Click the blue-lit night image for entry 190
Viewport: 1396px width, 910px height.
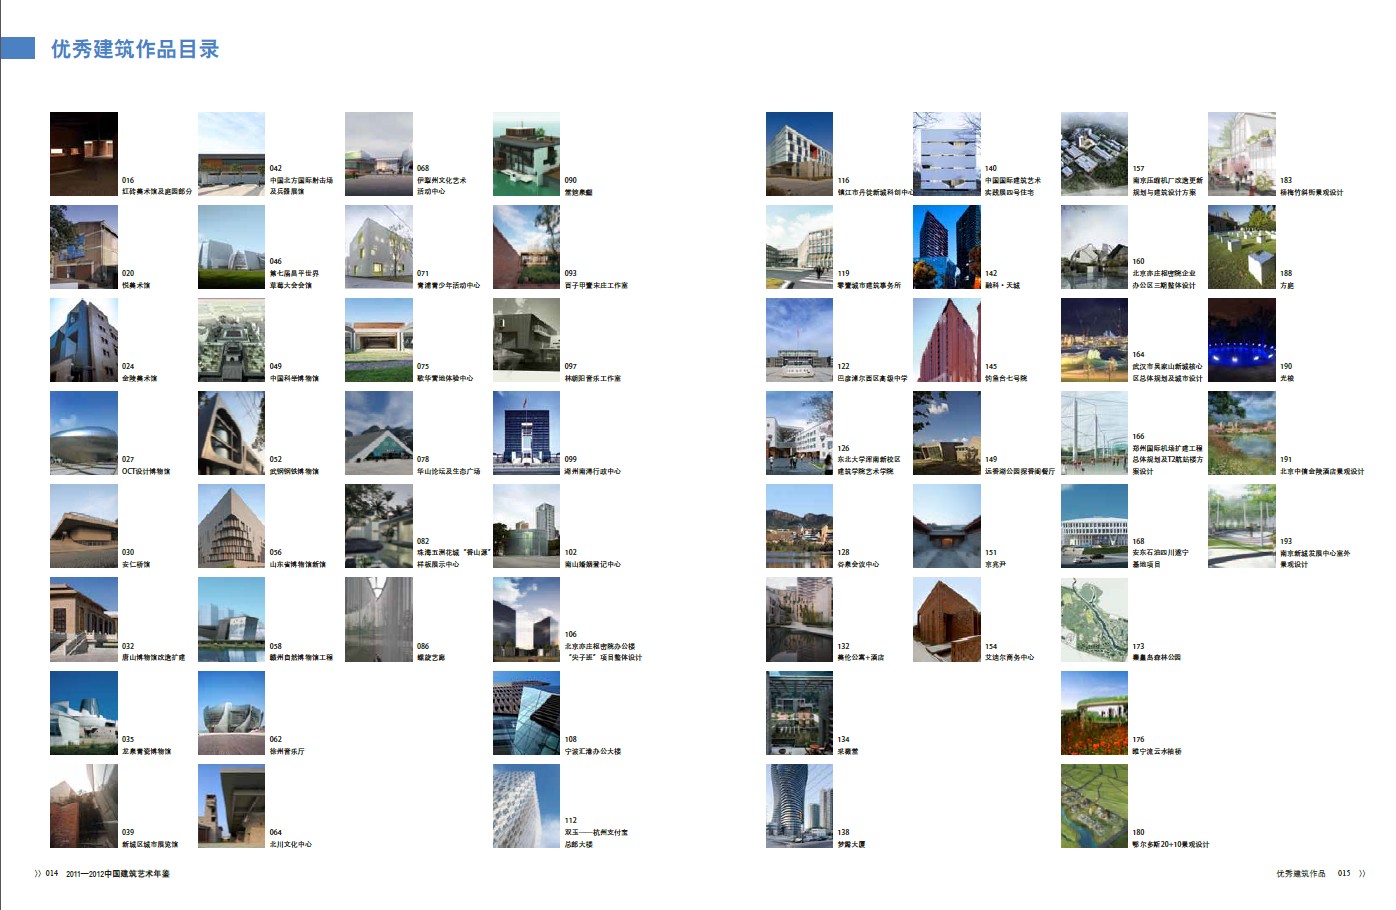pyautogui.click(x=1241, y=340)
